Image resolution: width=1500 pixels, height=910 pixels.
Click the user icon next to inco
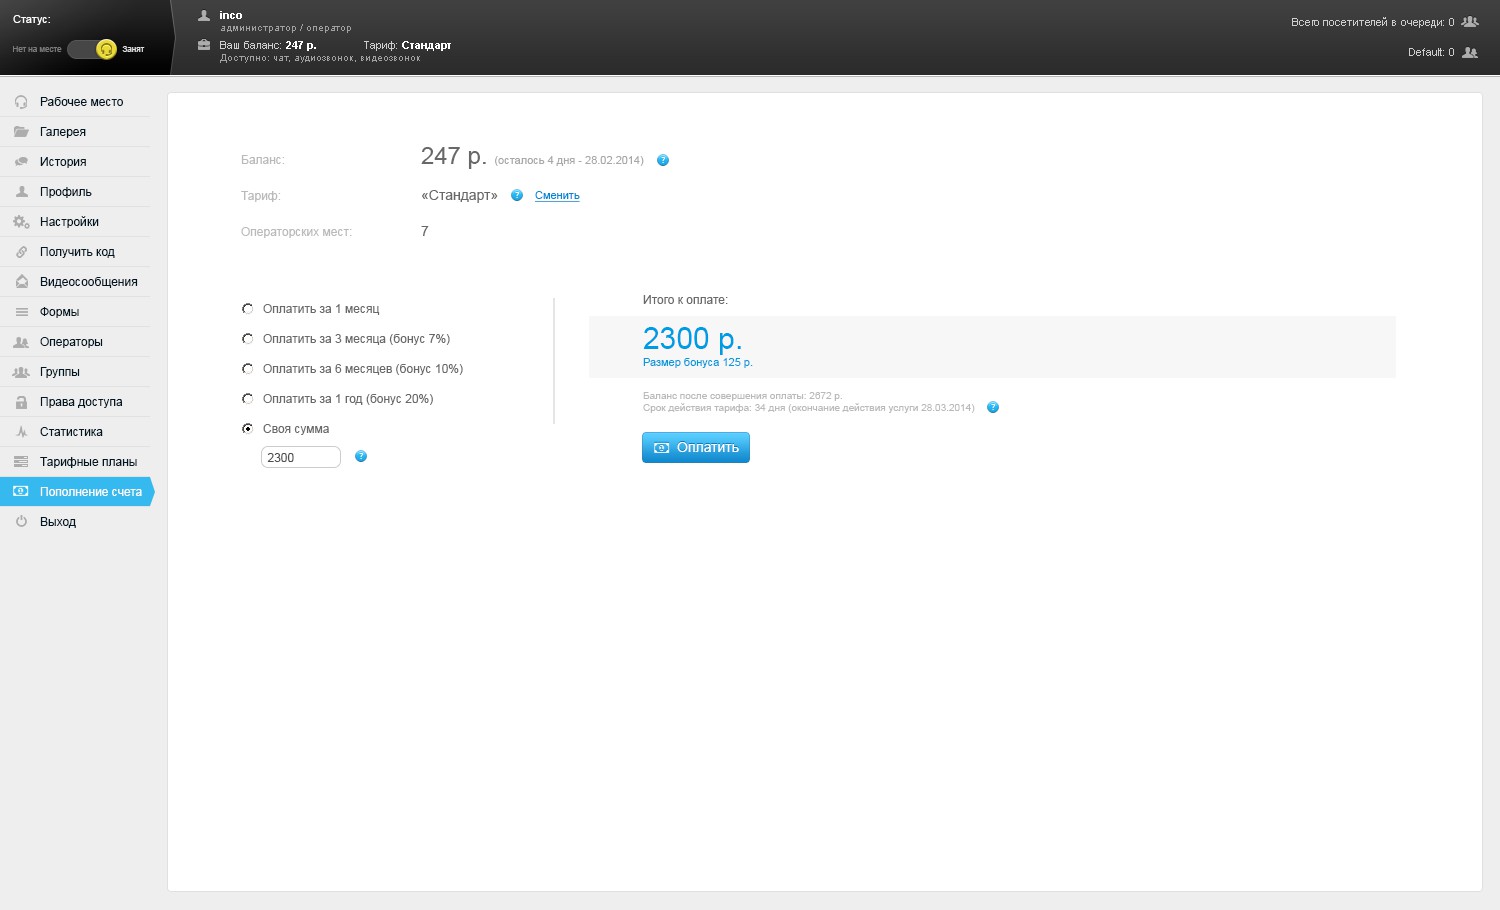coord(204,15)
